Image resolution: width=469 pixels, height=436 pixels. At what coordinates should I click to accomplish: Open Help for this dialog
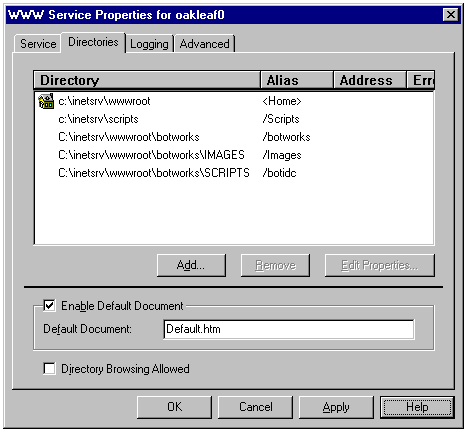point(417,407)
